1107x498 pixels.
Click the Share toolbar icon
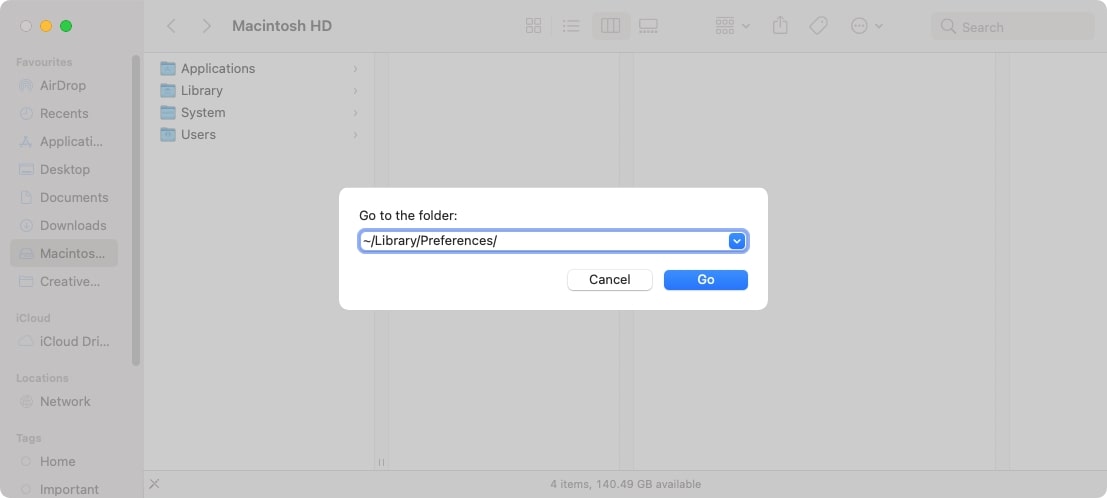(779, 26)
